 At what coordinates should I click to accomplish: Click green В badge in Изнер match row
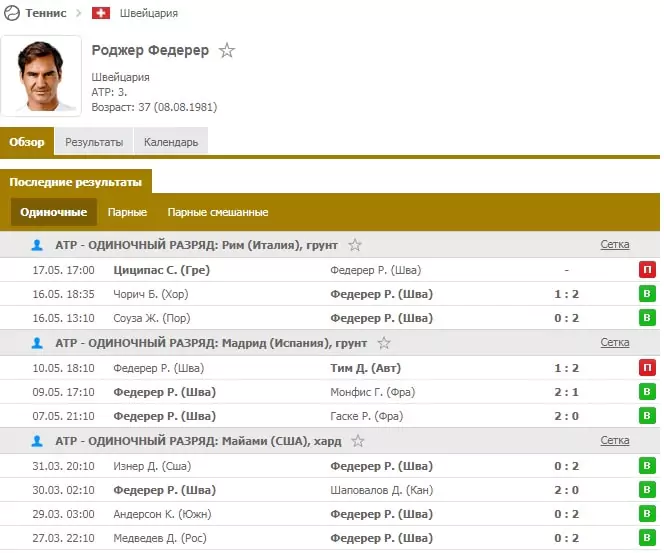click(647, 466)
